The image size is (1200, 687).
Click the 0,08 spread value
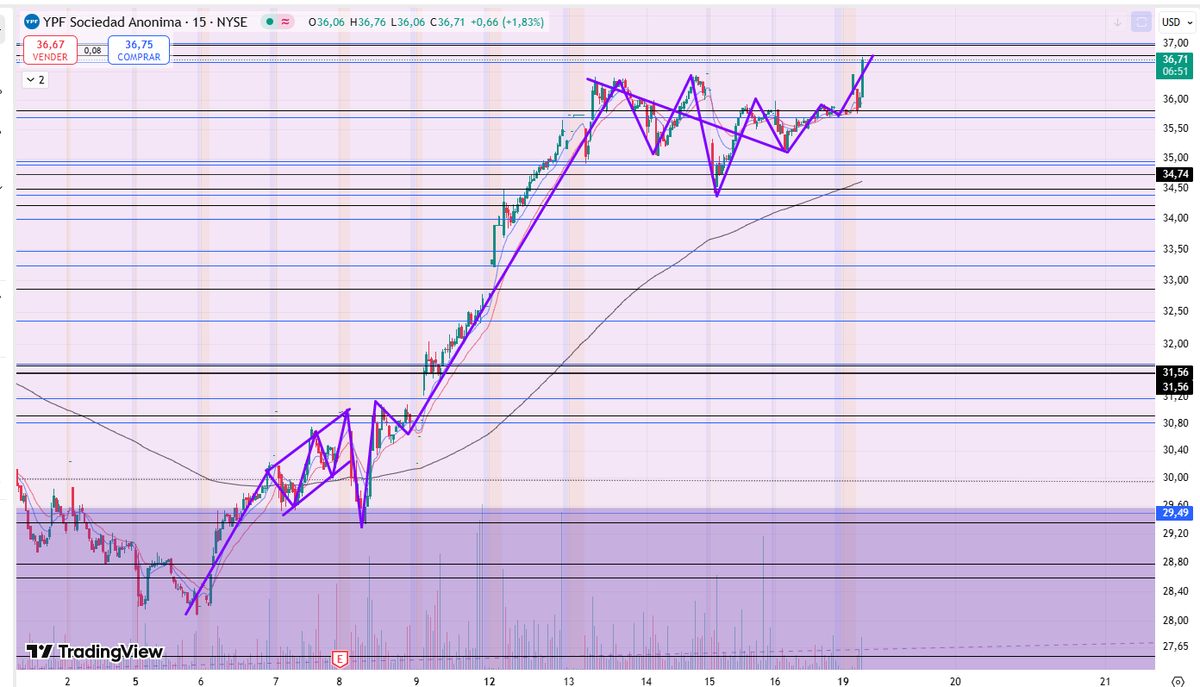93,50
